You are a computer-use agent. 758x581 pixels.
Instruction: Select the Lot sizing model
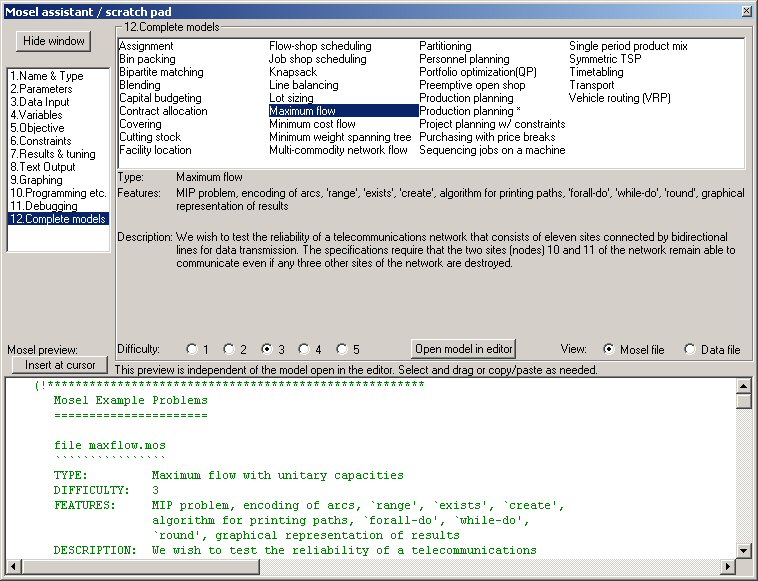[291, 98]
